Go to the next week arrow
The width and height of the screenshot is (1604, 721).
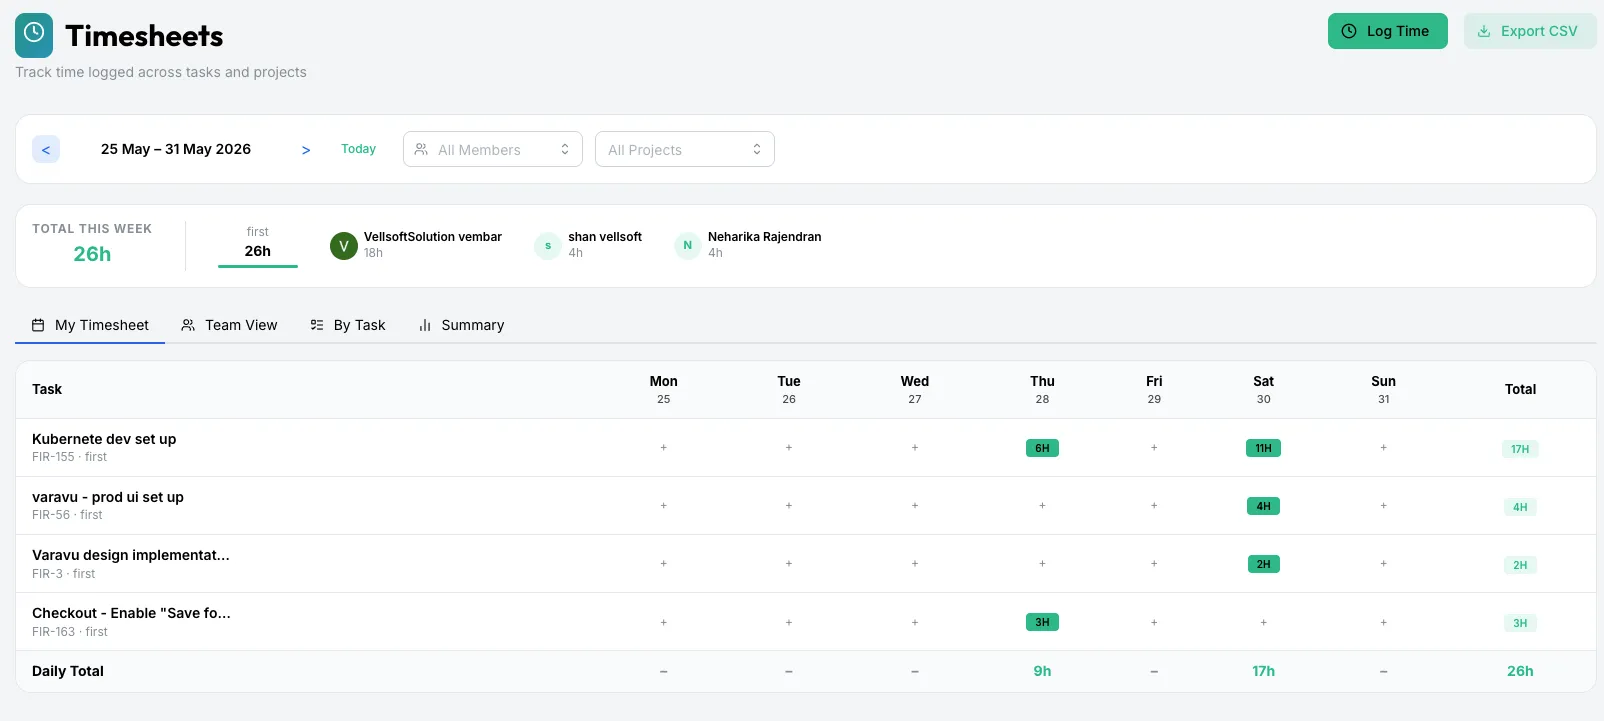[x=306, y=149]
